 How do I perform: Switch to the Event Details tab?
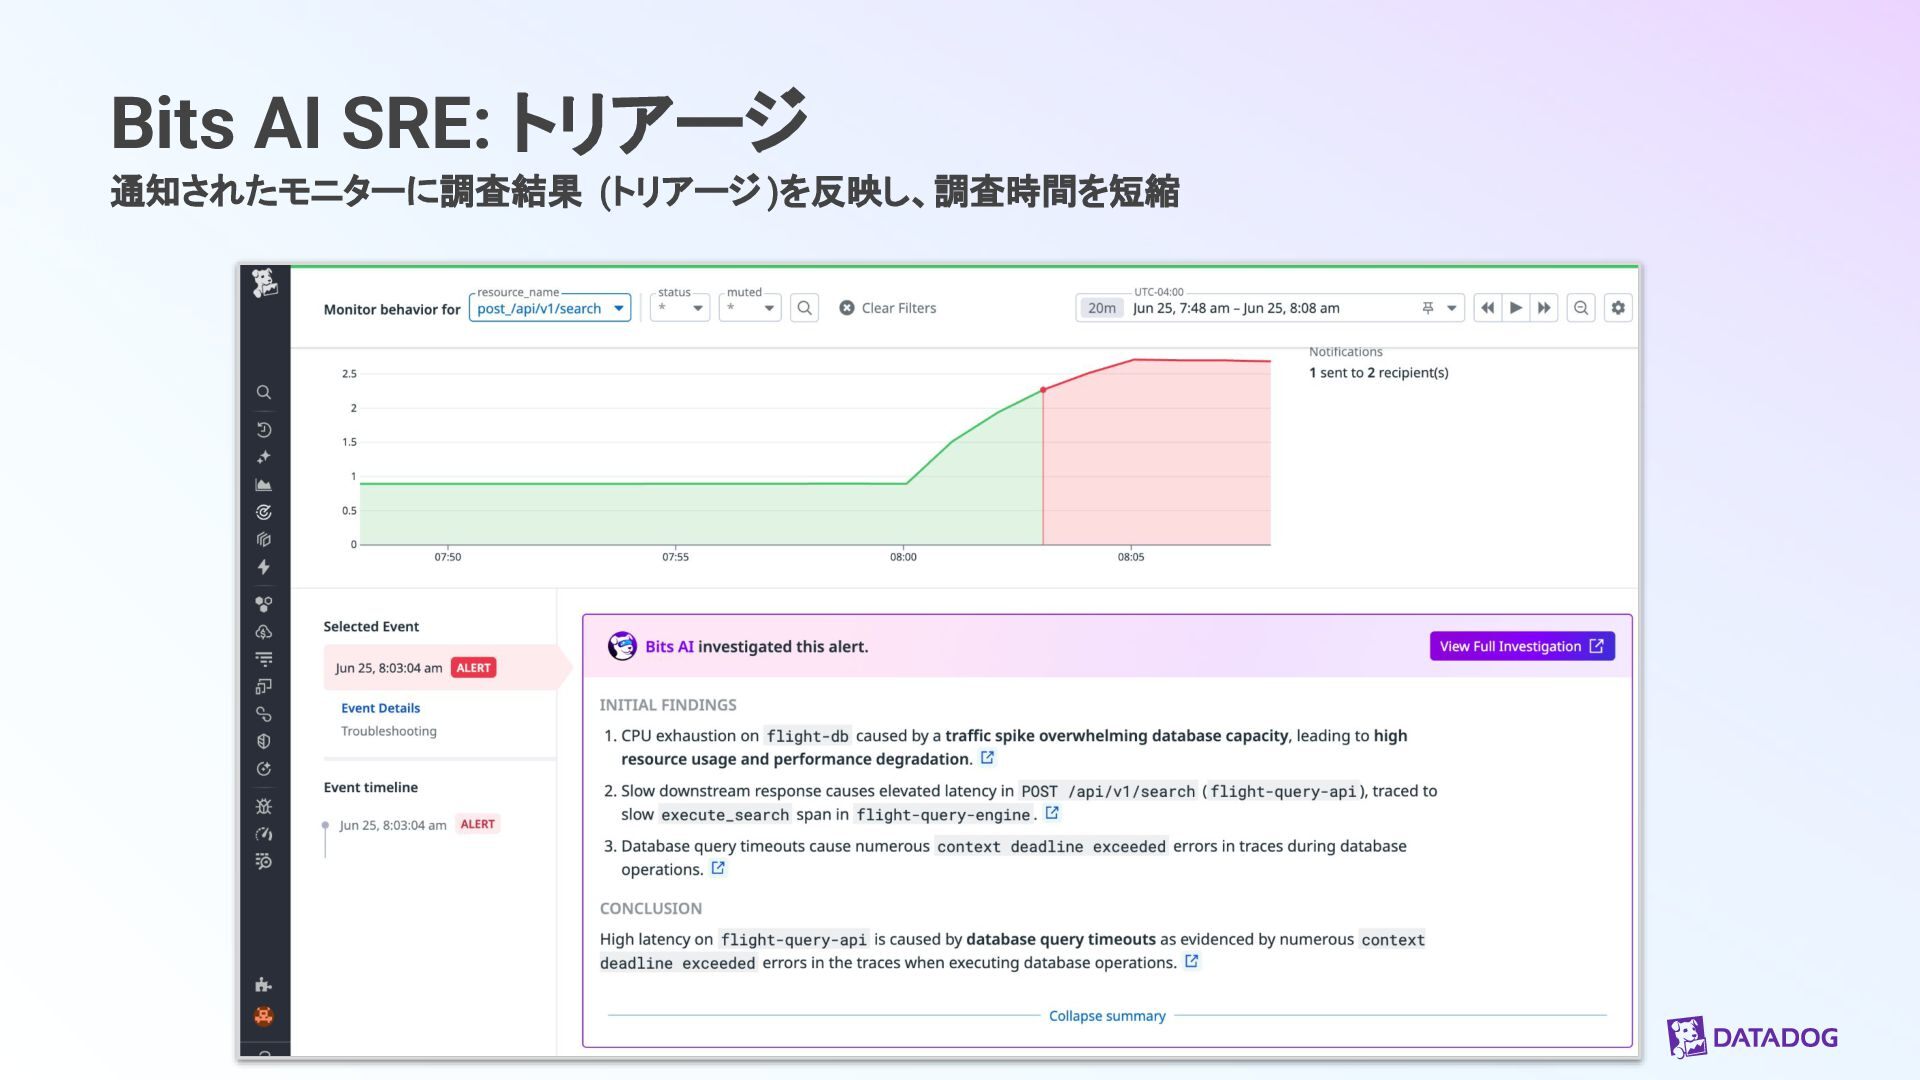point(380,708)
